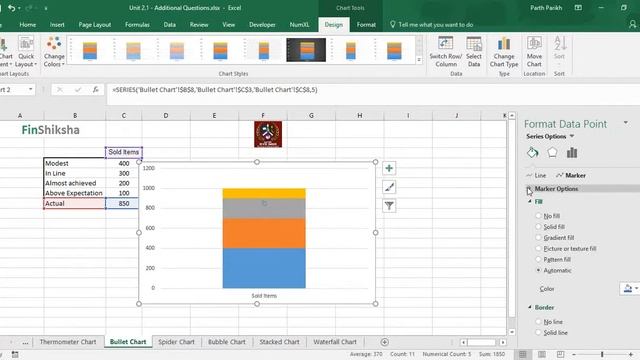This screenshot has height=360, width=640.
Task: Click Change Chart Type
Action: pos(504,52)
